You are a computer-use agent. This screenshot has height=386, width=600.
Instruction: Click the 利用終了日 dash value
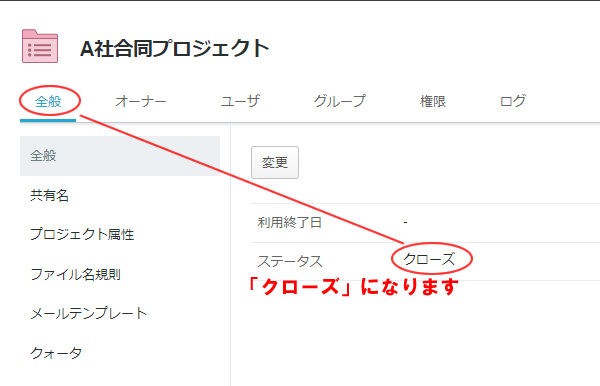pos(405,222)
